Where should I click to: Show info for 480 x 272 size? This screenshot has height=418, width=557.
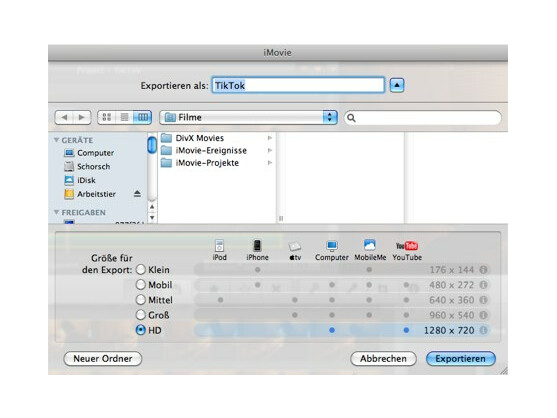(x=483, y=285)
